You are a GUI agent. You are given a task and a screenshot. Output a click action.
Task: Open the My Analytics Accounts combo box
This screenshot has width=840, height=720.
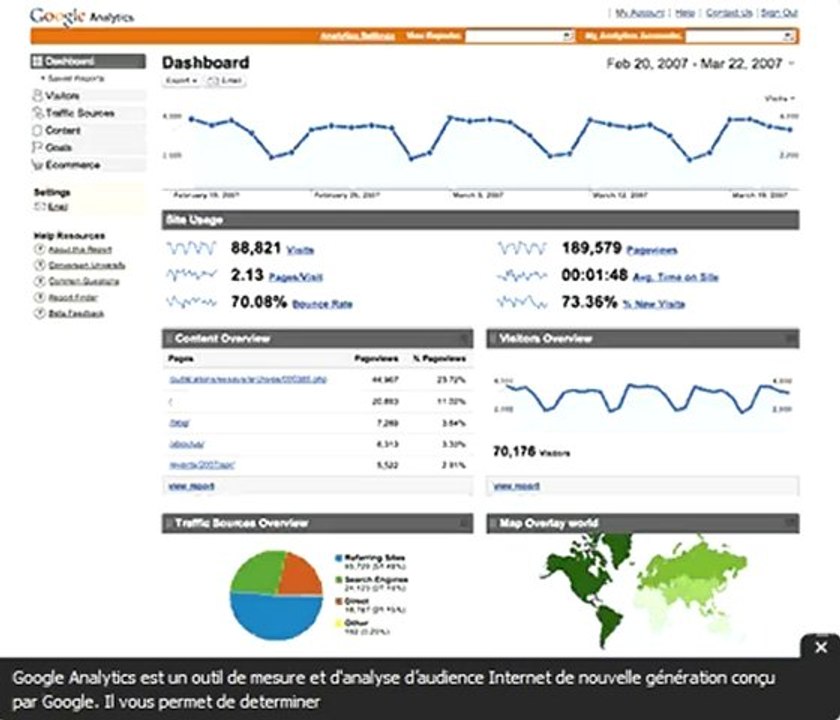[741, 36]
